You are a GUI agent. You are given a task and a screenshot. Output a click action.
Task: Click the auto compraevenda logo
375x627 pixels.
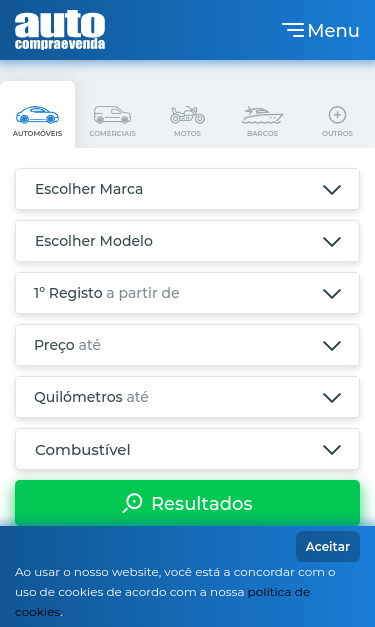point(60,30)
